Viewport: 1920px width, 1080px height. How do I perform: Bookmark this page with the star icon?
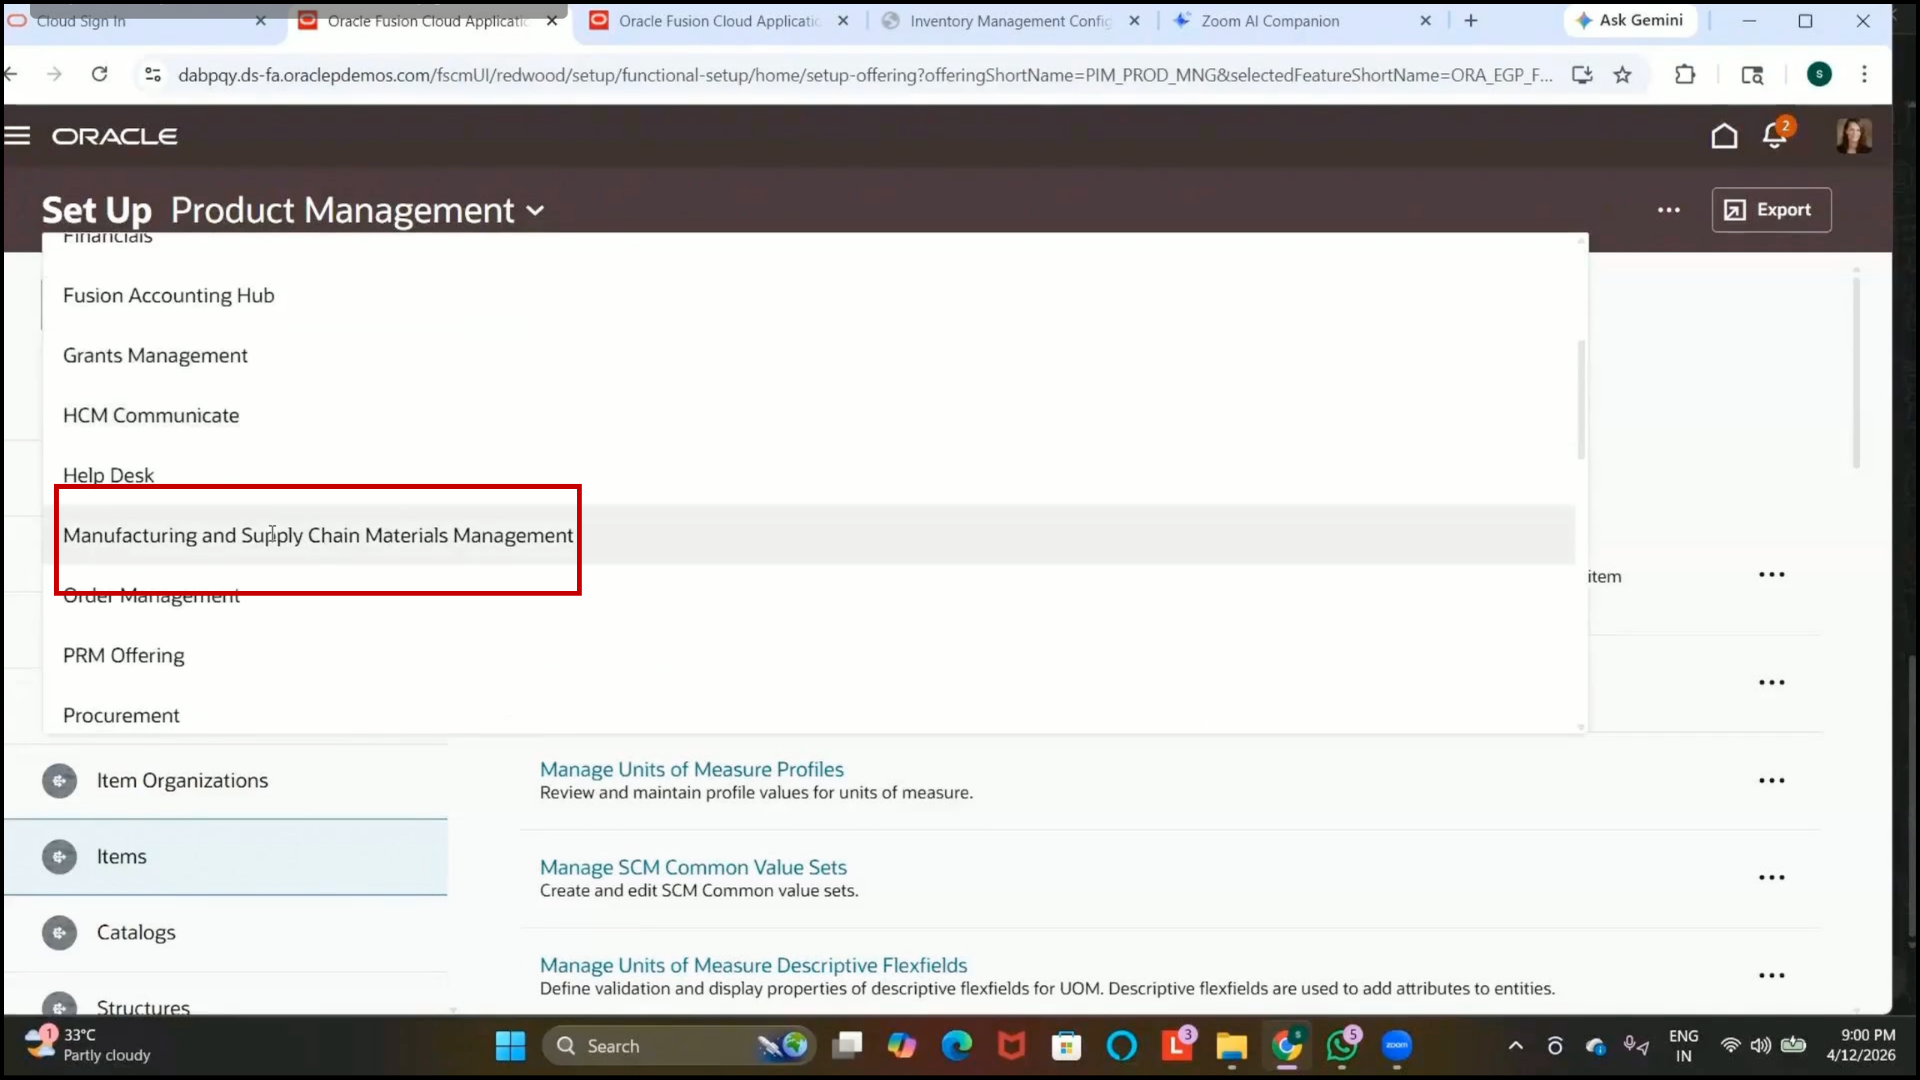(1622, 74)
